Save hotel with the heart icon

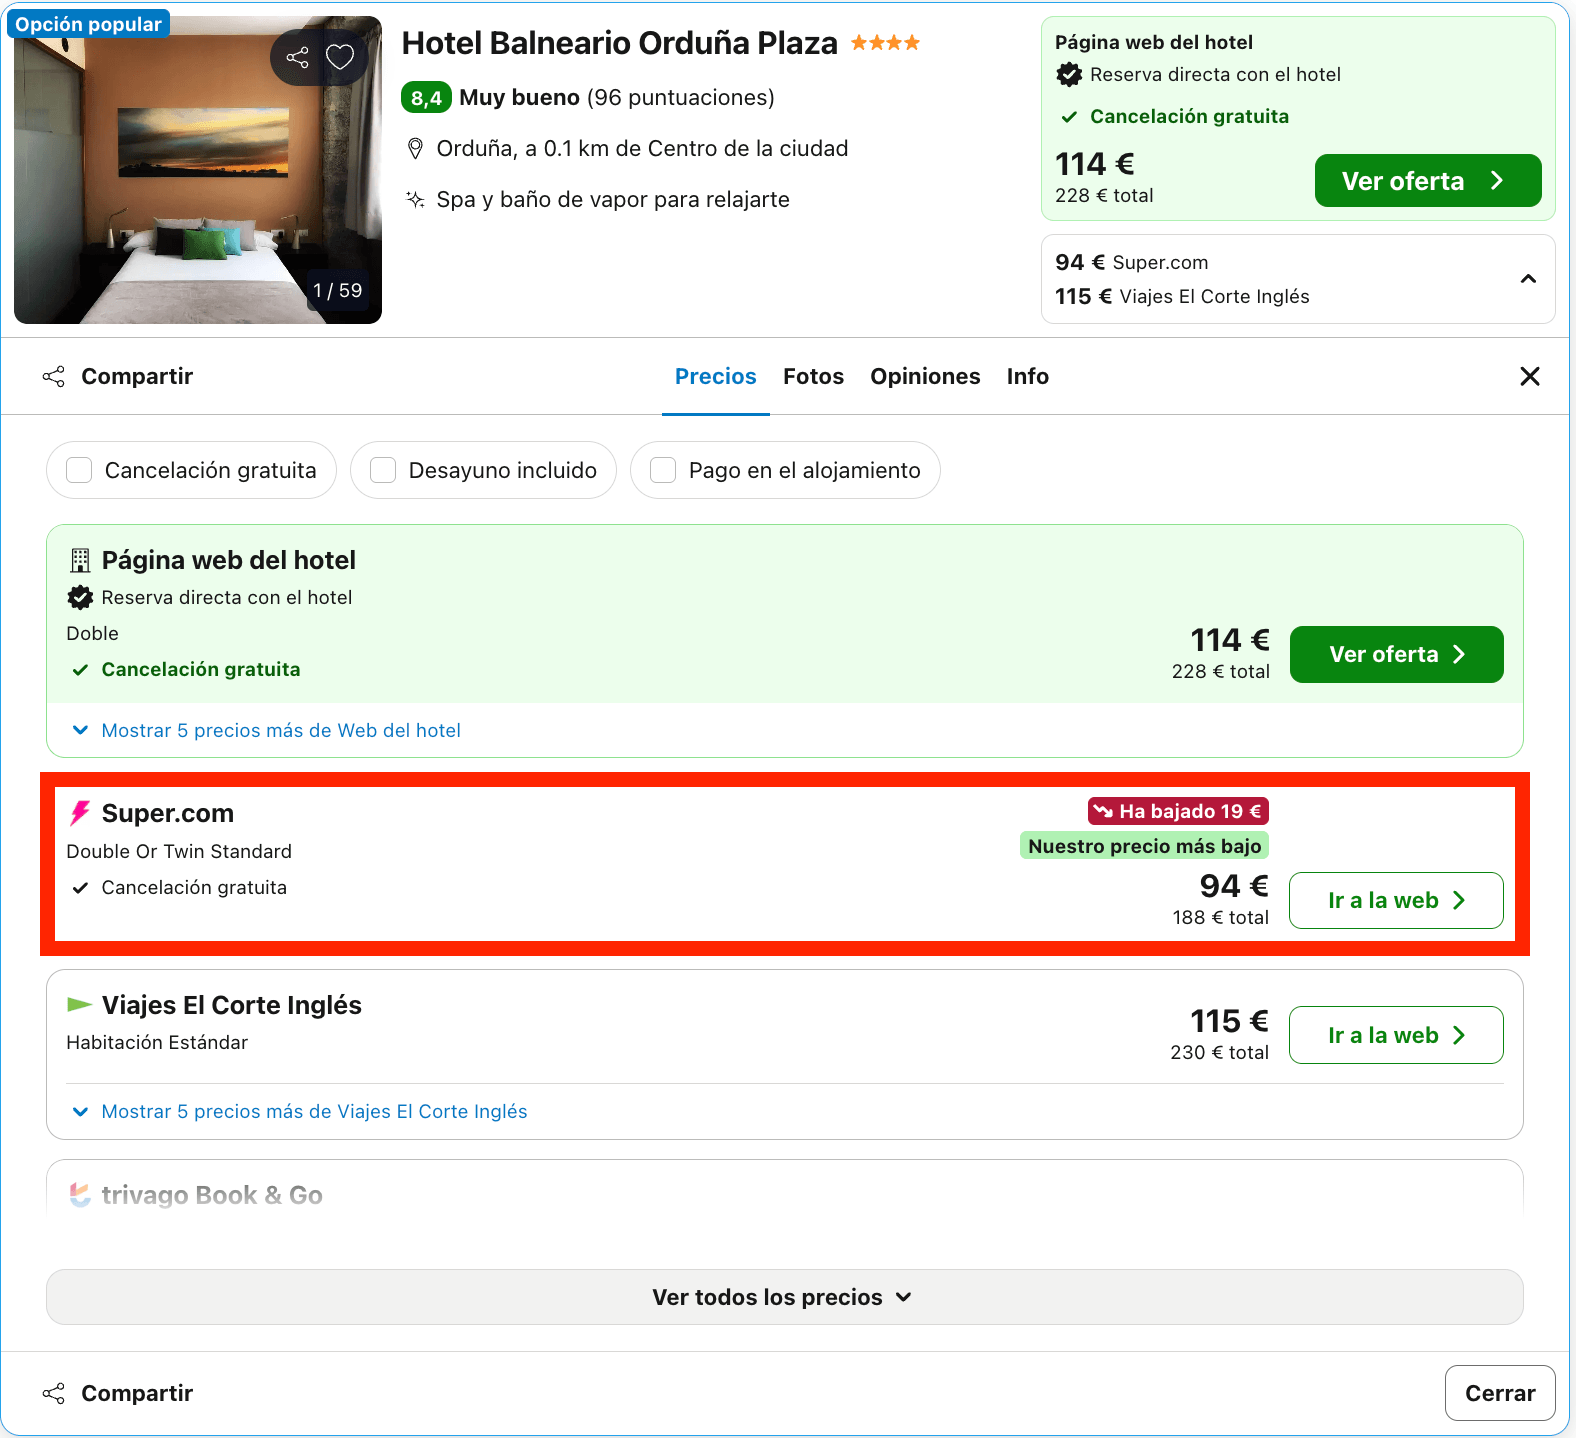tap(340, 57)
